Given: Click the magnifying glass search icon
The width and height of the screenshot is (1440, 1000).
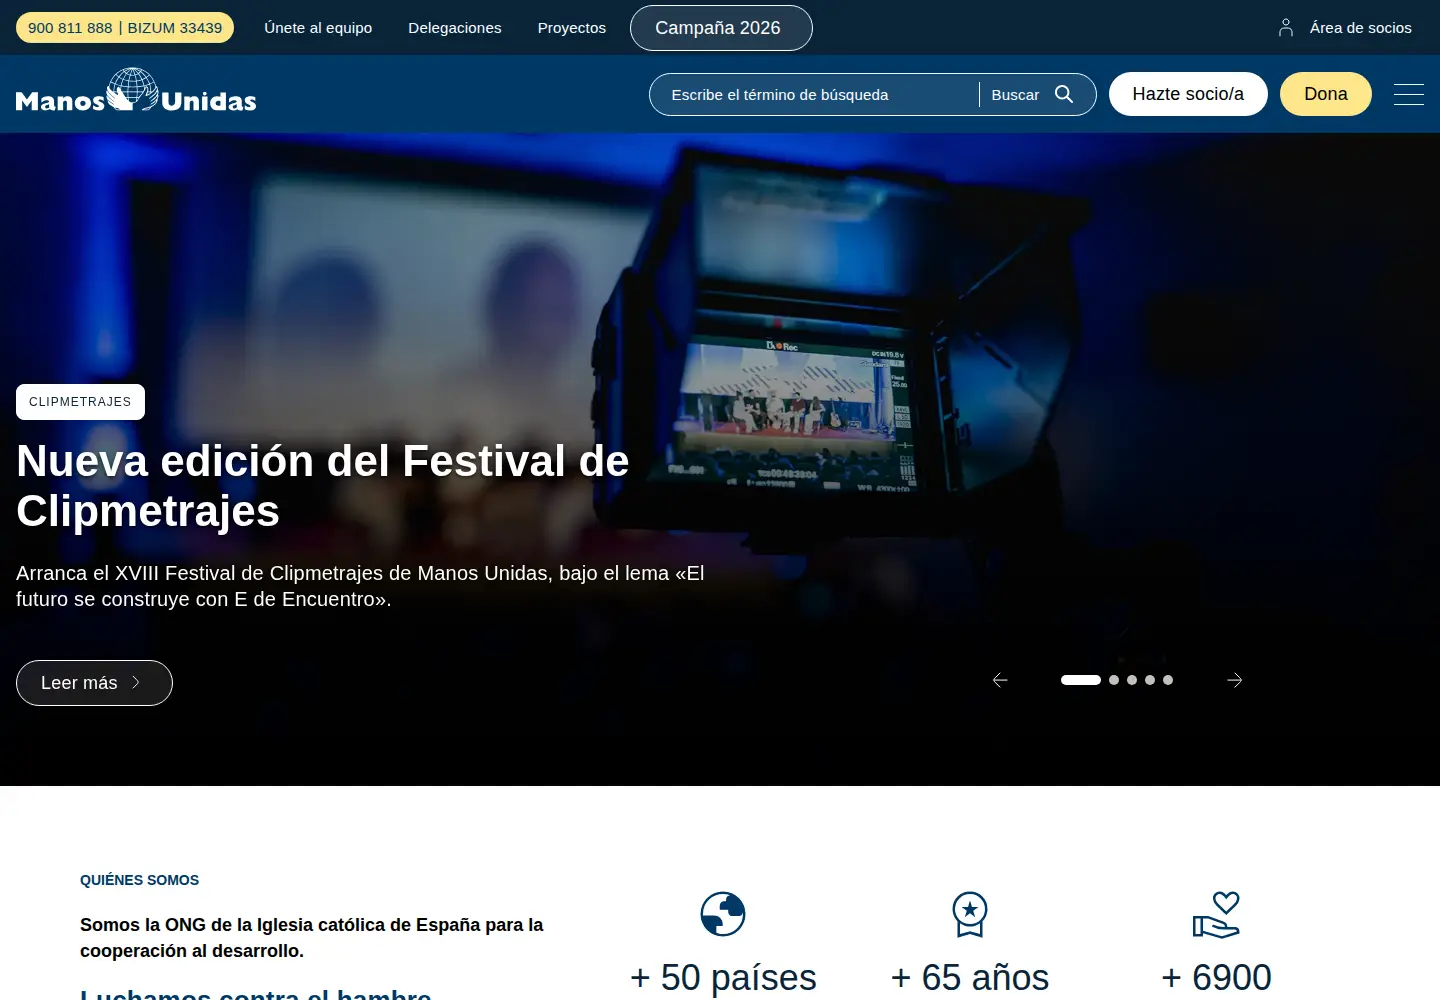Looking at the screenshot, I should pyautogui.click(x=1064, y=94).
